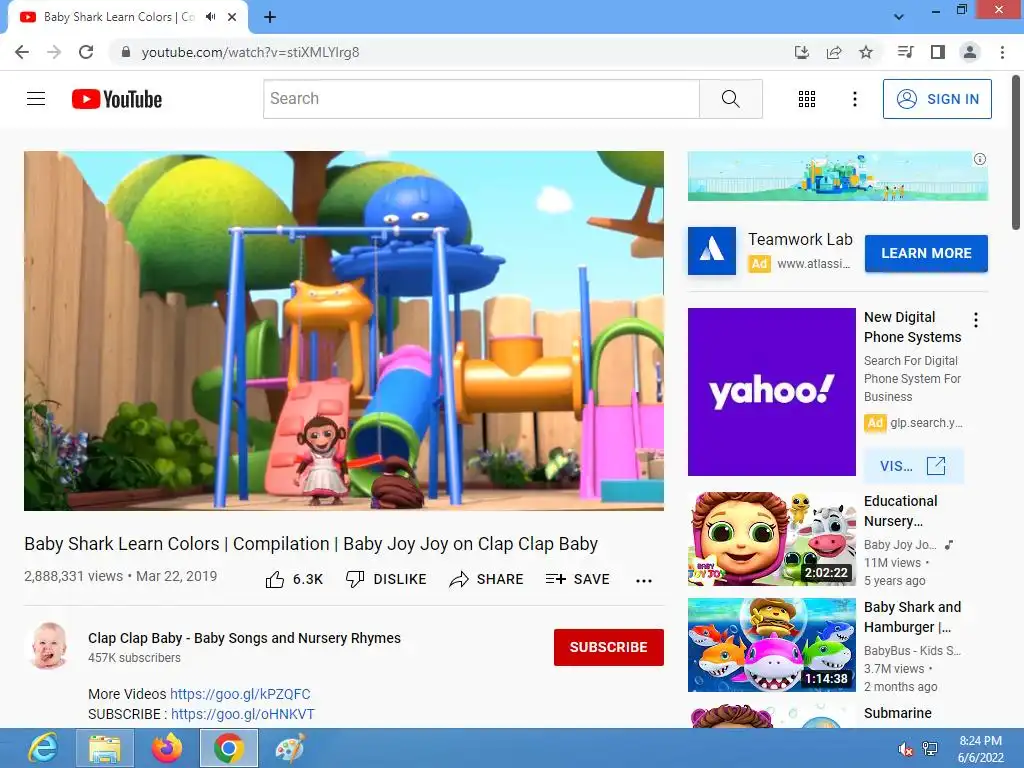Click the channel baby avatar
The height and width of the screenshot is (768, 1024).
[x=49, y=646]
